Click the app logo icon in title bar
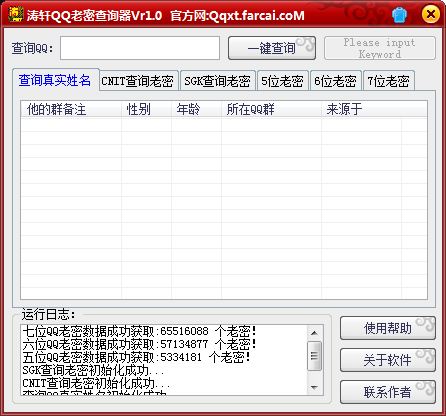Image resolution: width=446 pixels, height=416 pixels. tap(15, 14)
